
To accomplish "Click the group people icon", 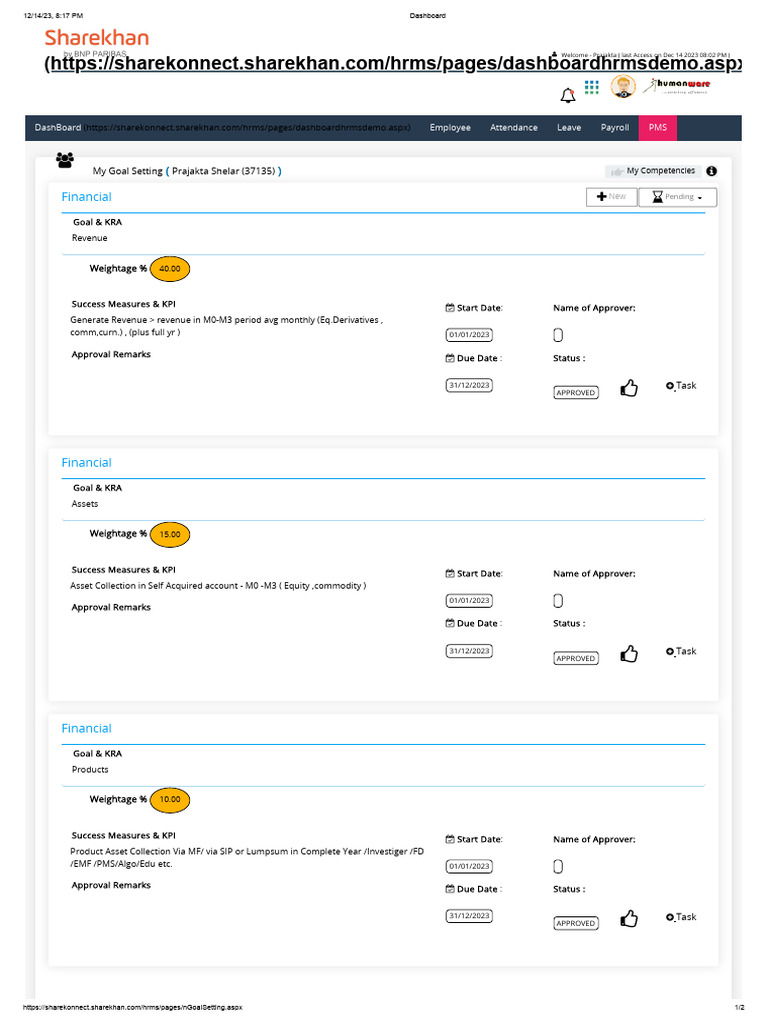I will click(x=65, y=160).
